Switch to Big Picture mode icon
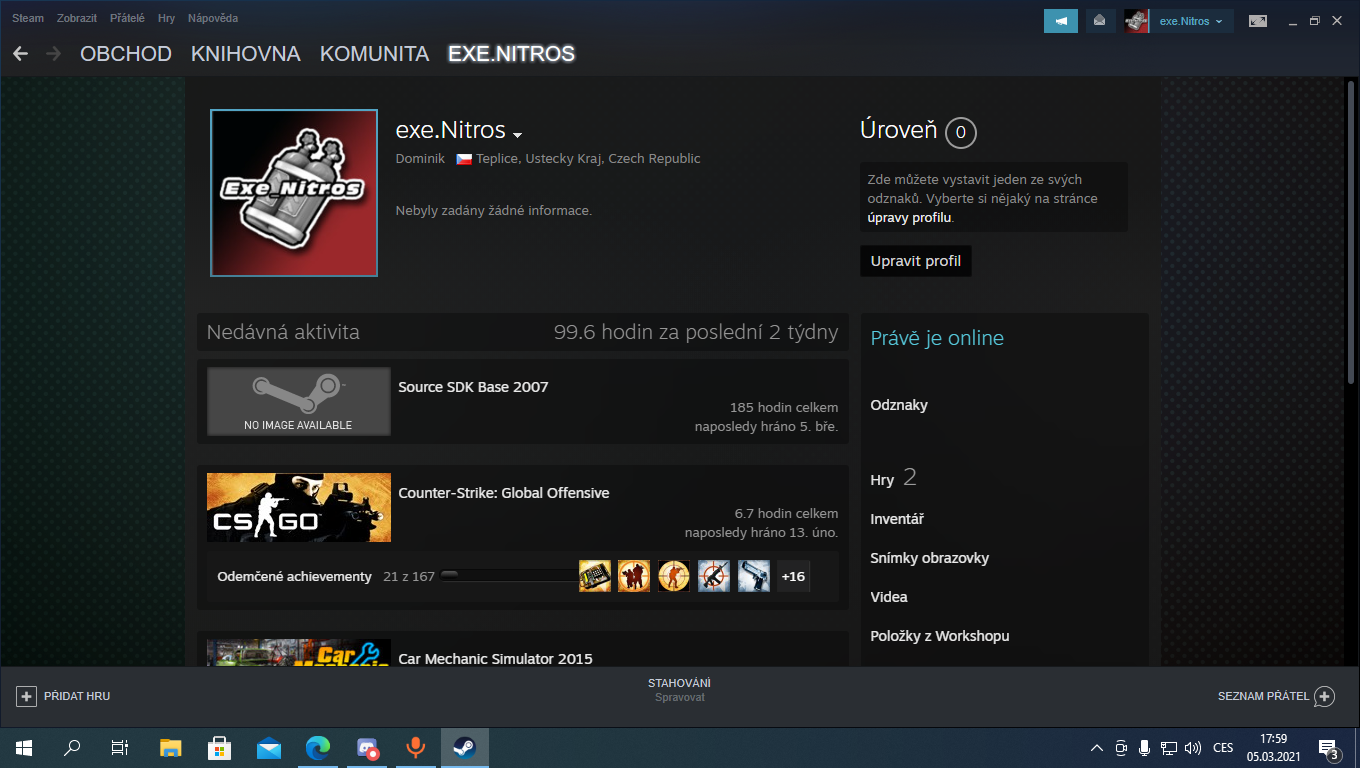This screenshot has width=1360, height=768. pos(1257,21)
